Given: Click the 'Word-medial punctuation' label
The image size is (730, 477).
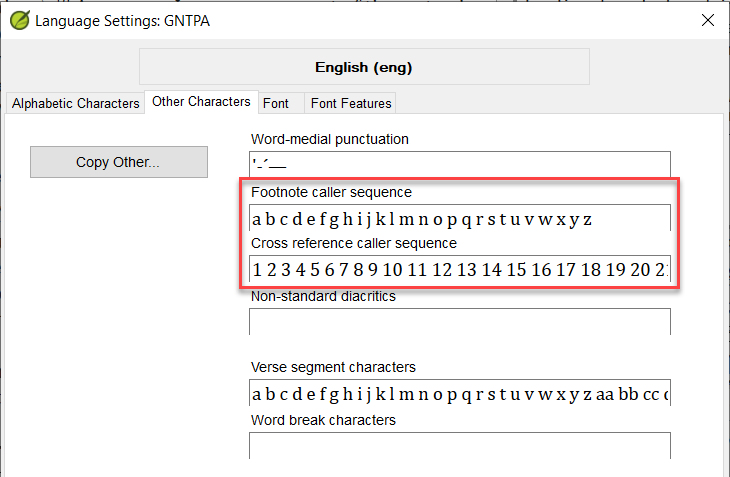Looking at the screenshot, I should pyautogui.click(x=330, y=139).
